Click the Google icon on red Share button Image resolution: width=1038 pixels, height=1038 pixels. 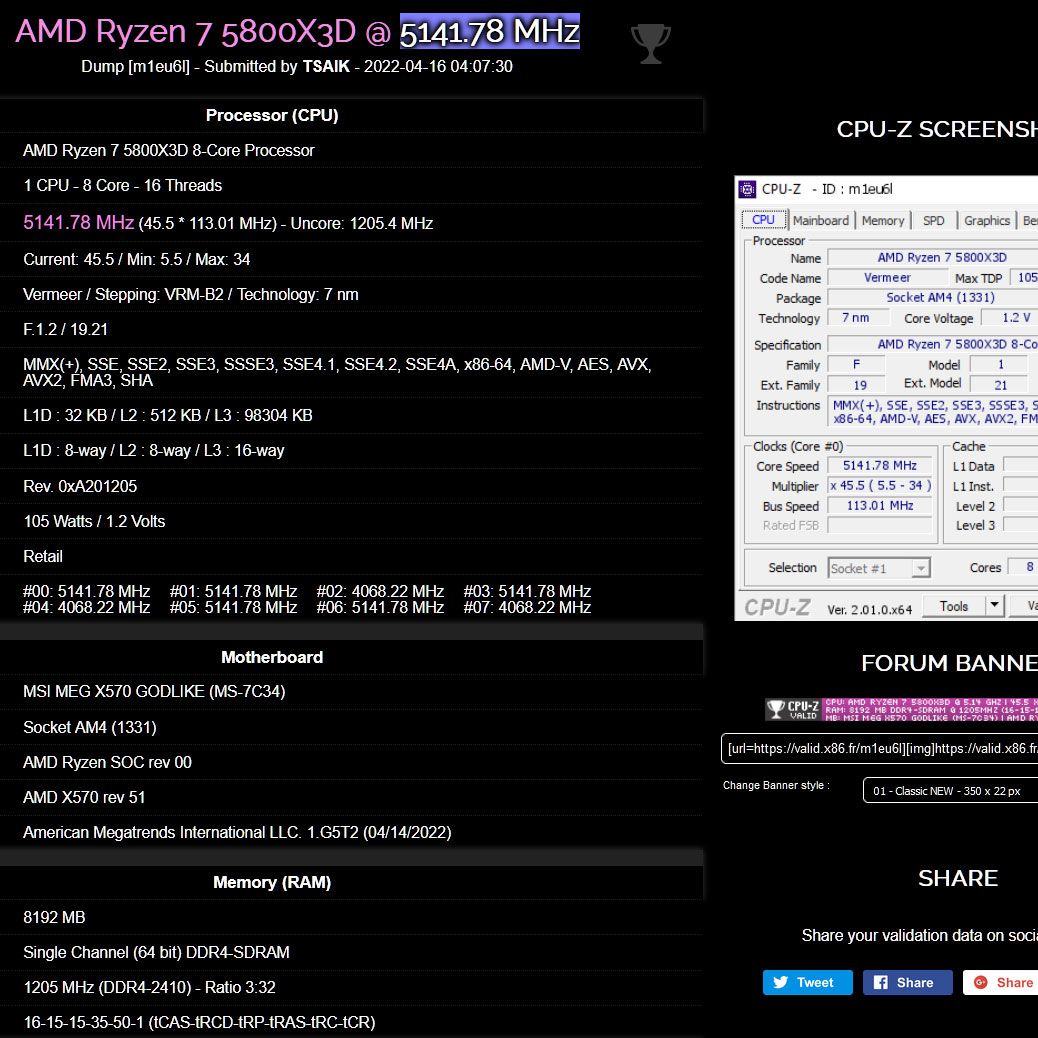tap(980, 982)
